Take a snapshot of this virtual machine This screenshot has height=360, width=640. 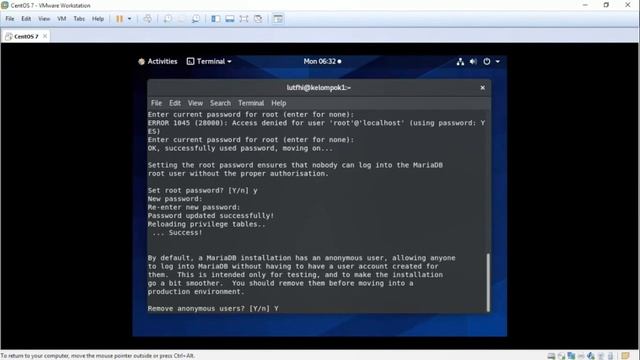[x=168, y=19]
